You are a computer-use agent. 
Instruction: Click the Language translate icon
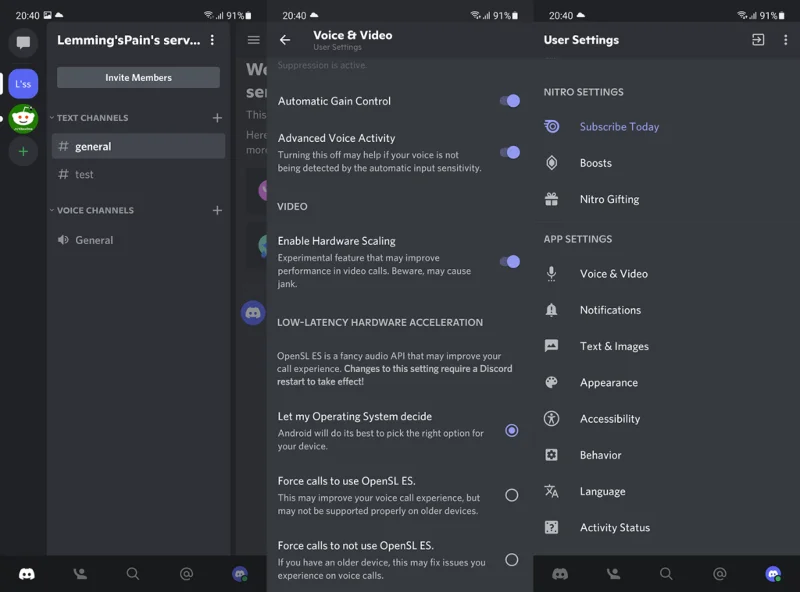[x=552, y=491]
